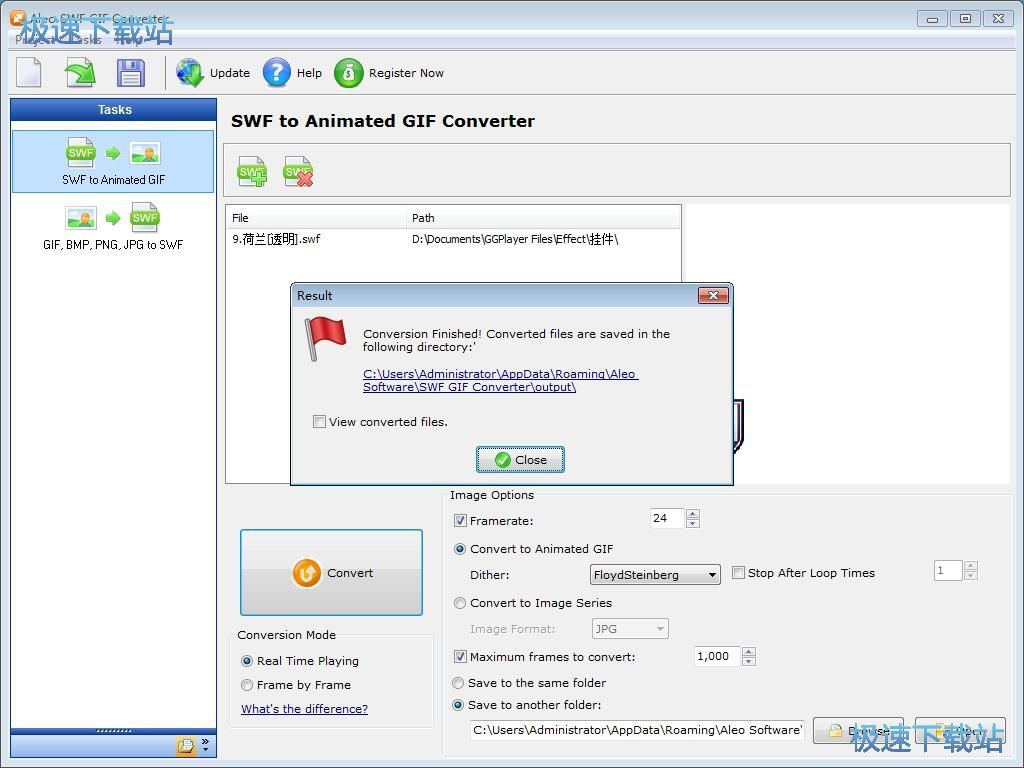Click the output folder path field

pyautogui.click(x=637, y=730)
